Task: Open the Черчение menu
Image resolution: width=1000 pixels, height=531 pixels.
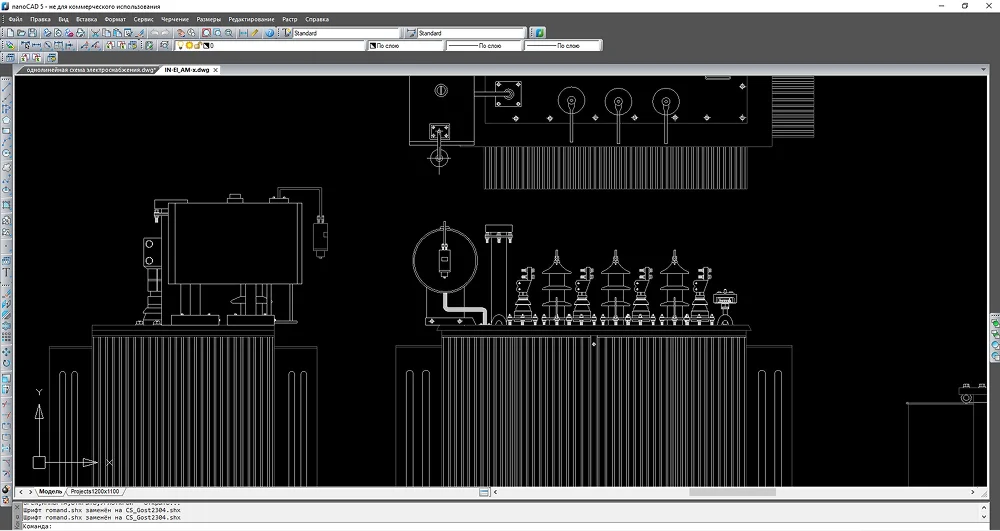Action: [x=176, y=20]
